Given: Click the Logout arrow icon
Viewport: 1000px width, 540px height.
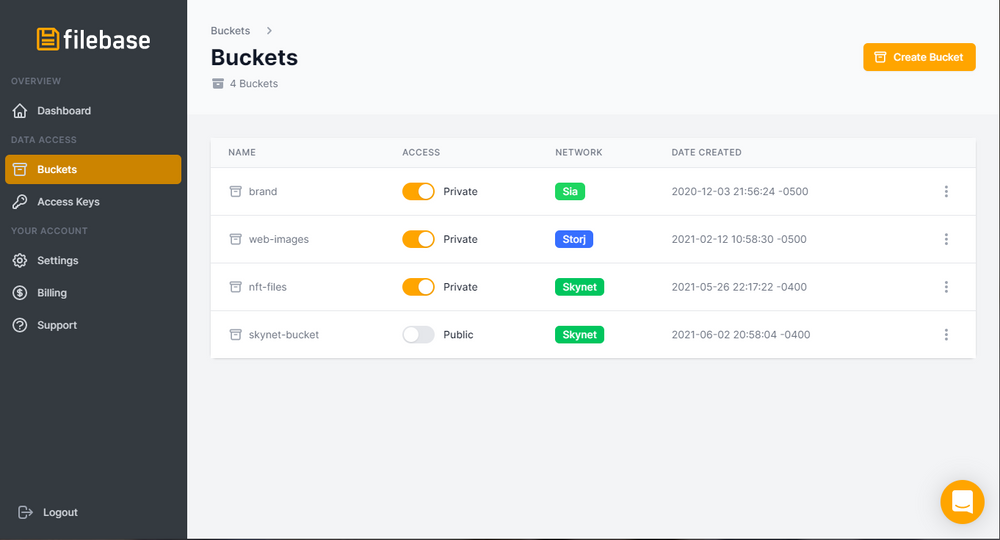Looking at the screenshot, I should [25, 513].
